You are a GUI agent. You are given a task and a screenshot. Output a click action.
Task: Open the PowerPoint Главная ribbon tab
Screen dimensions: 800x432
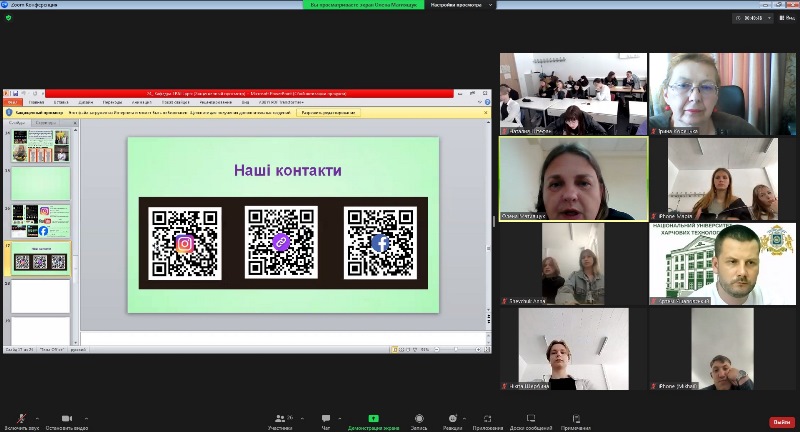coord(36,102)
